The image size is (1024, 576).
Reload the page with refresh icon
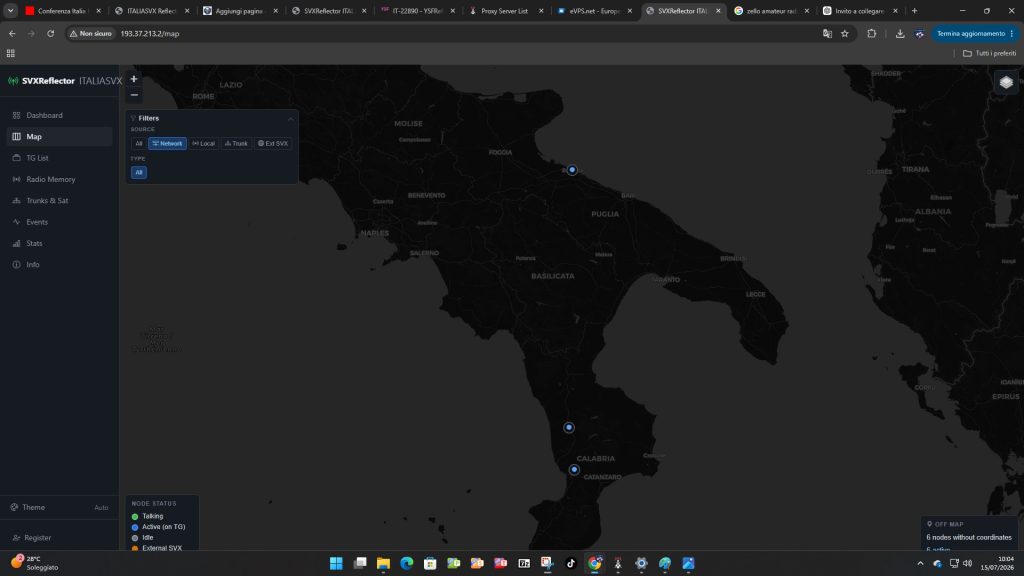tap(50, 33)
